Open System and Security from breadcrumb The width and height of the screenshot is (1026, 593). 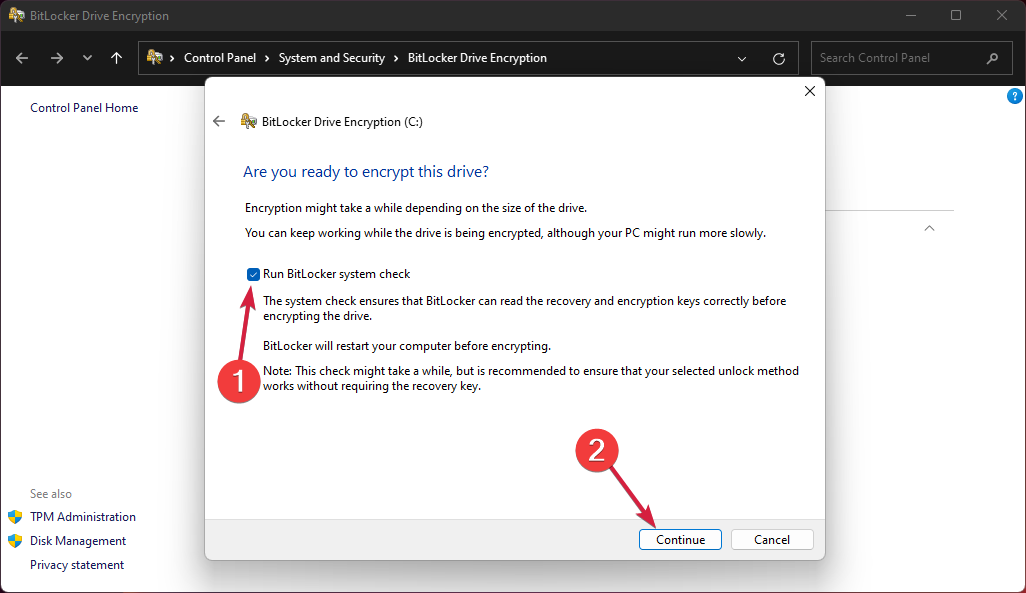331,58
